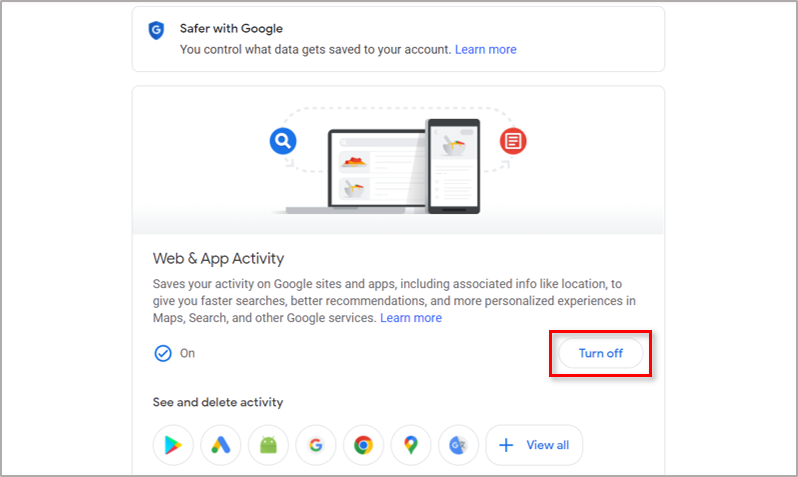Open Android activity icon
The image size is (798, 477).
point(268,445)
